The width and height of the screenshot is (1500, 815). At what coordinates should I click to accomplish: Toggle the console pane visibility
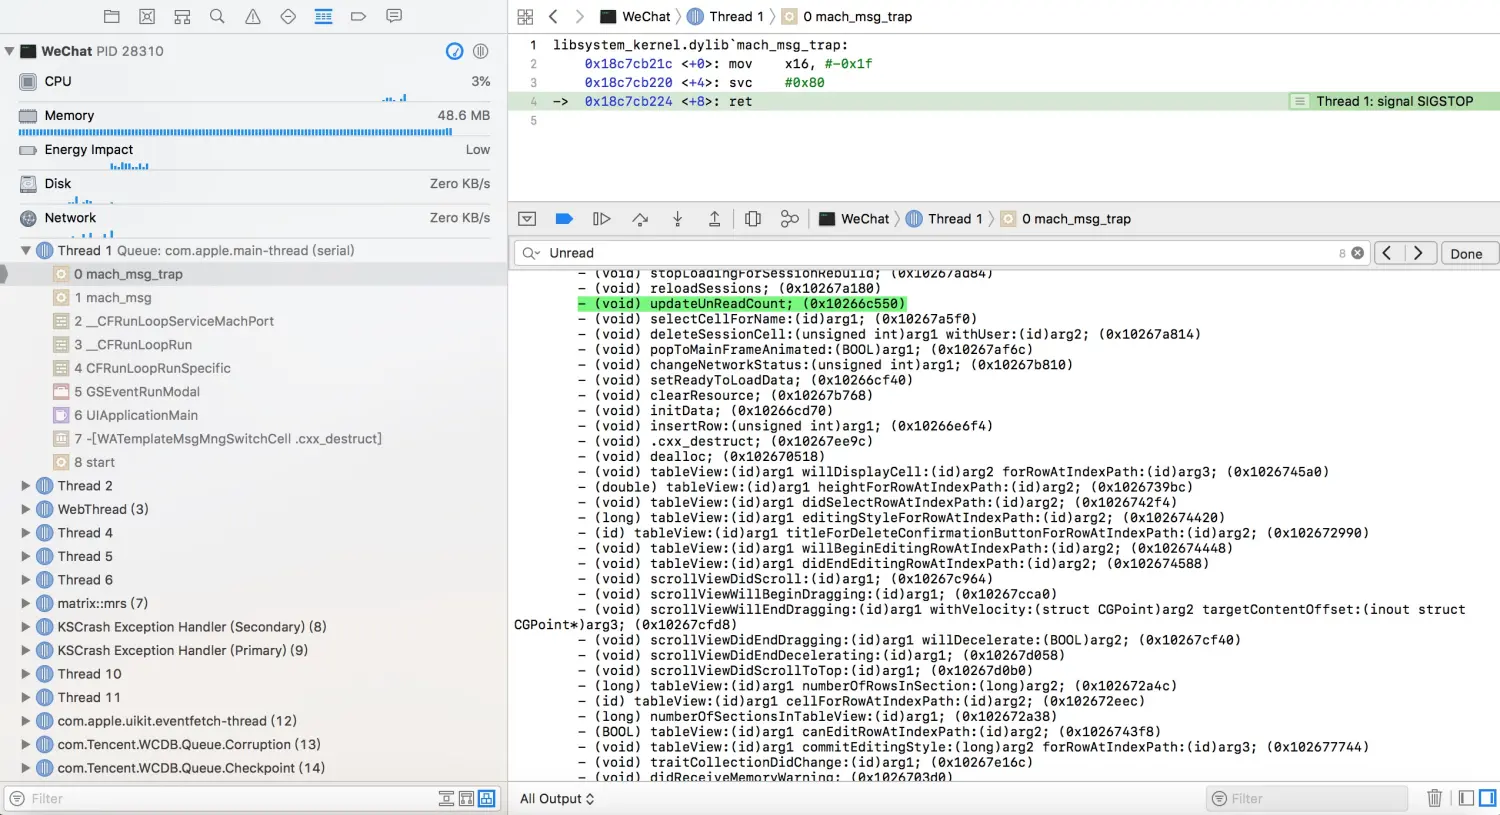pos(1487,798)
